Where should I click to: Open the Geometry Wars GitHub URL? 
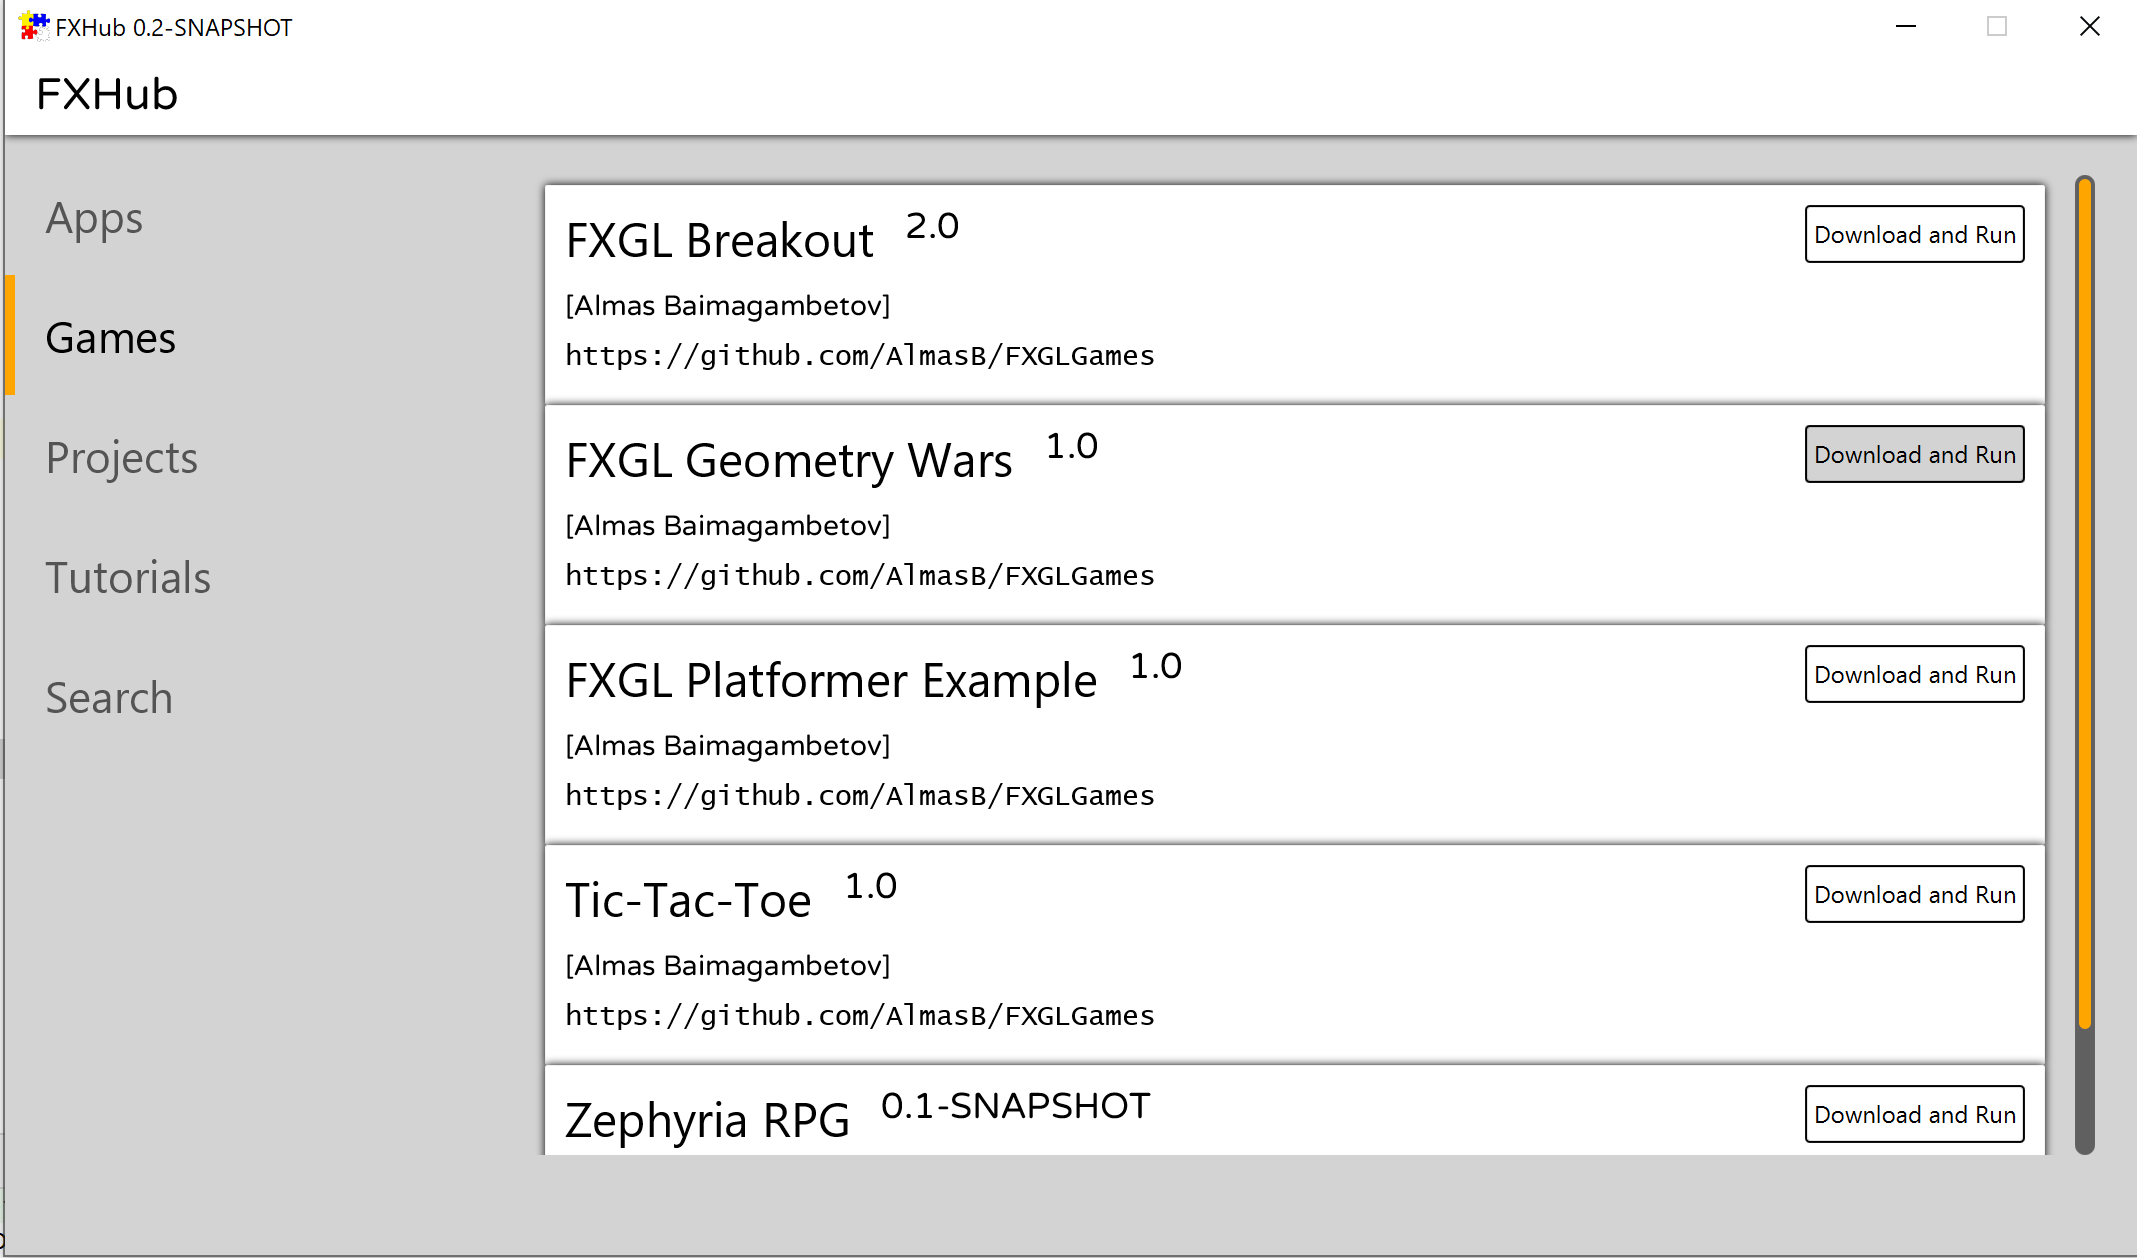coord(859,576)
